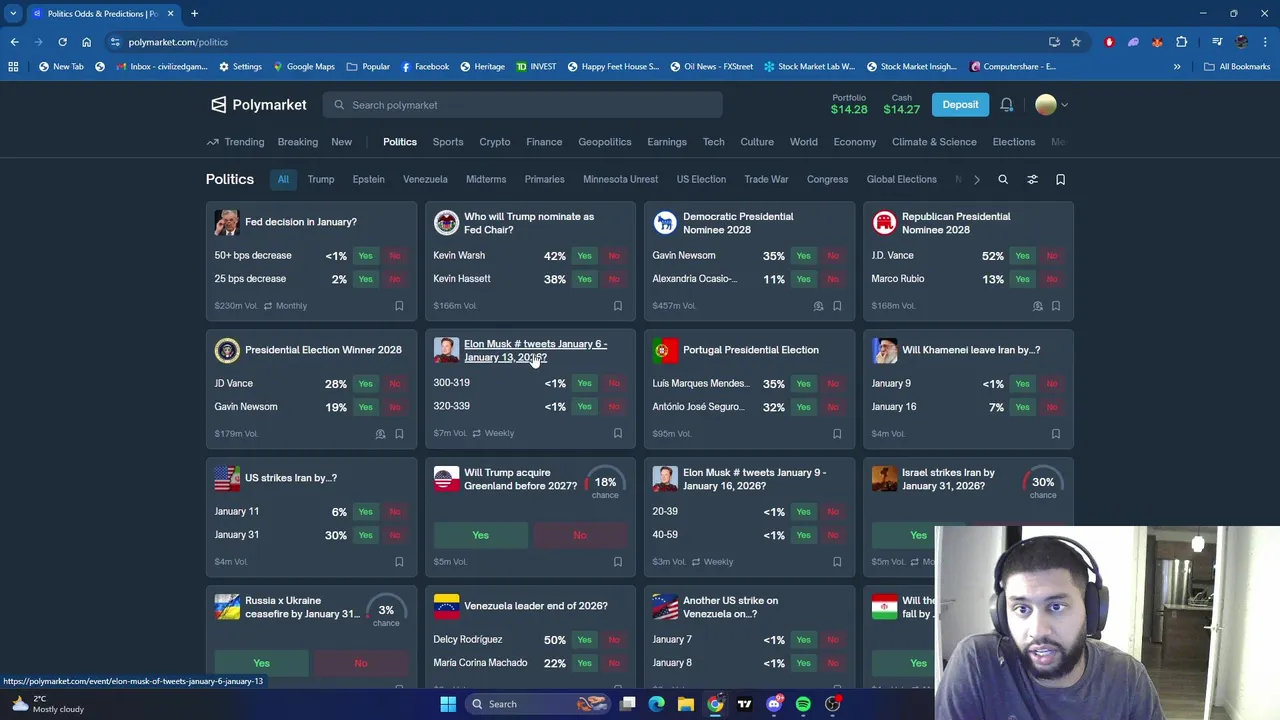Screen dimensions: 1280x720
Task: Select the Politics category tab
Action: [400, 142]
